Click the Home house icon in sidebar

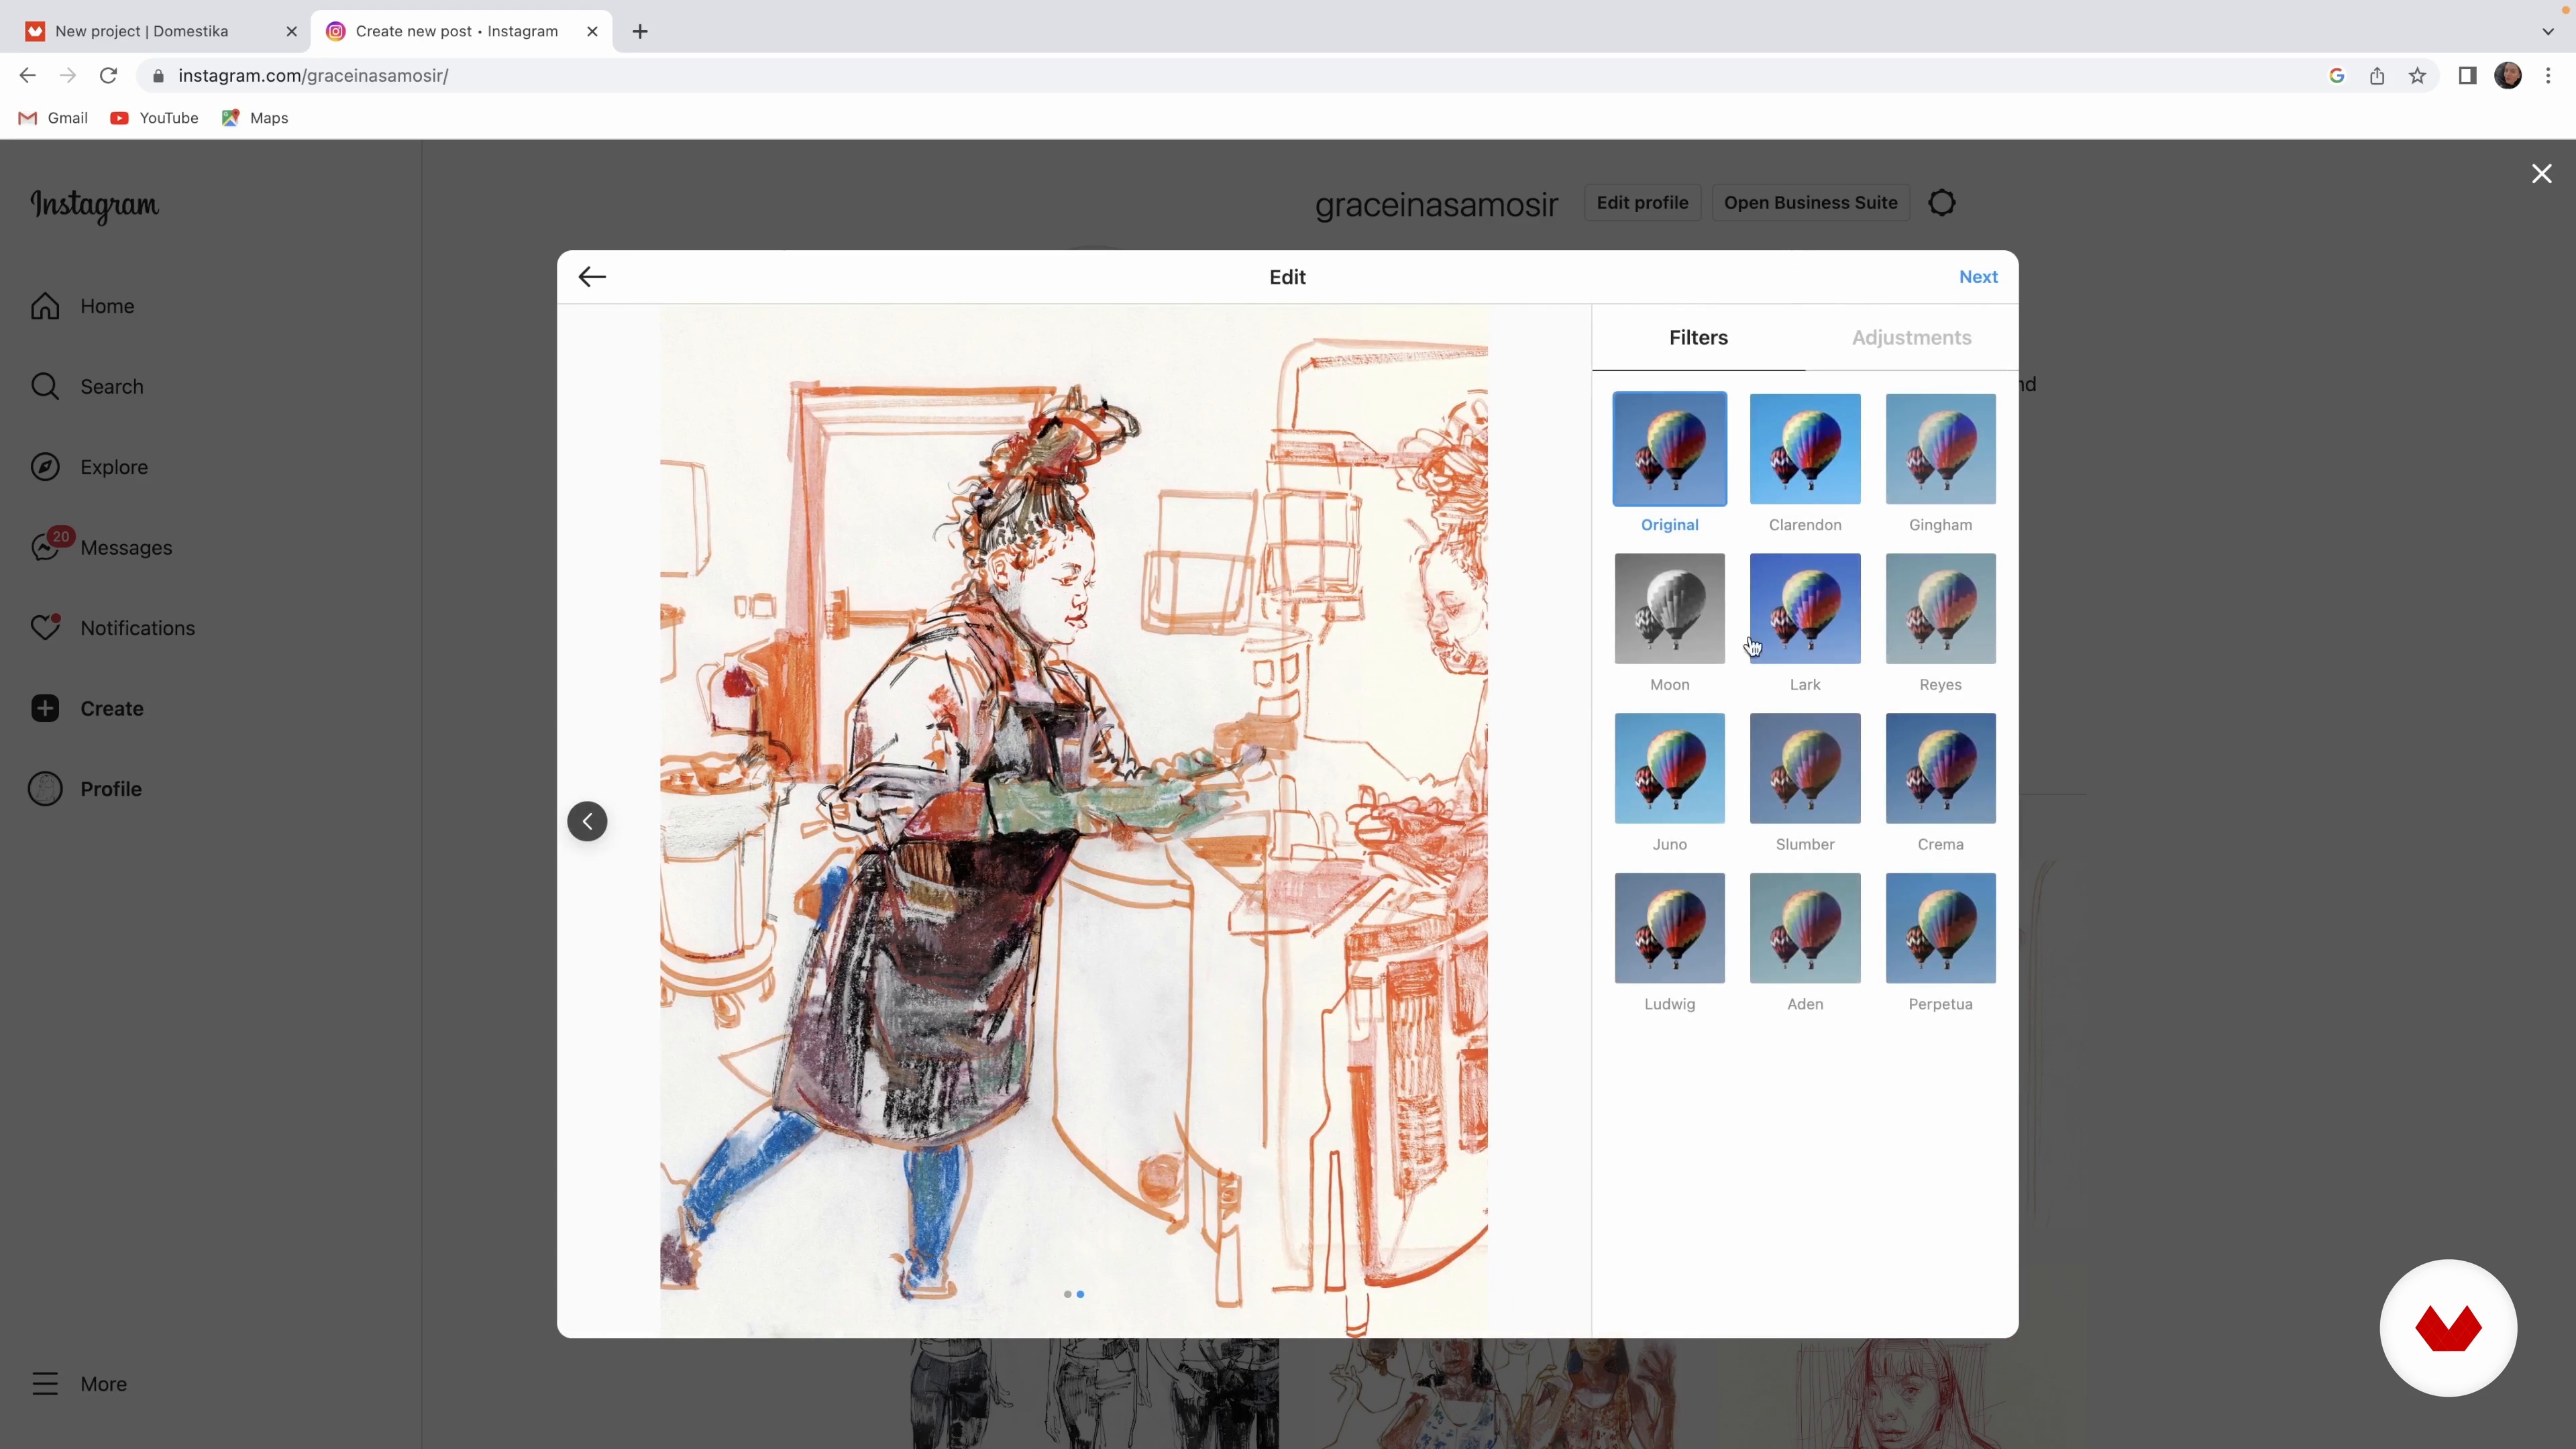[45, 306]
